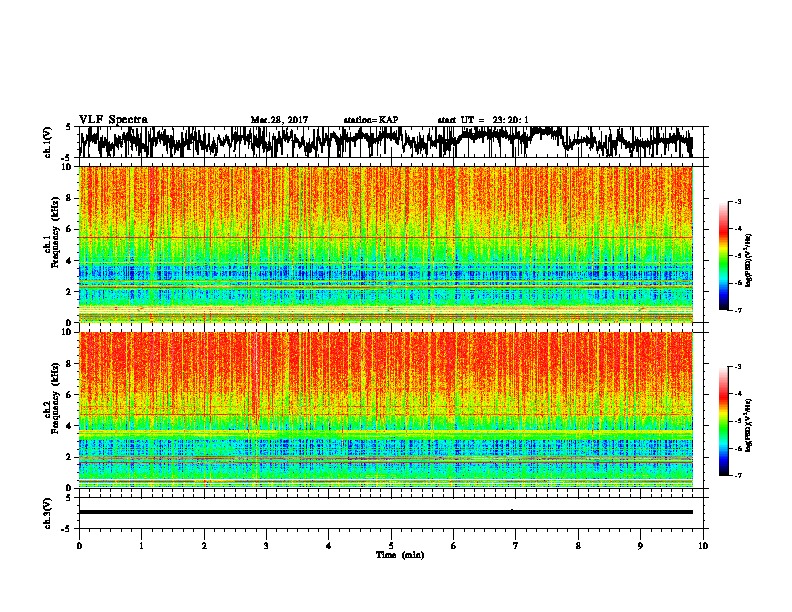This screenshot has width=792, height=612.
Task: Click the ch.2 color bar "-3" label
Action: click(x=738, y=367)
